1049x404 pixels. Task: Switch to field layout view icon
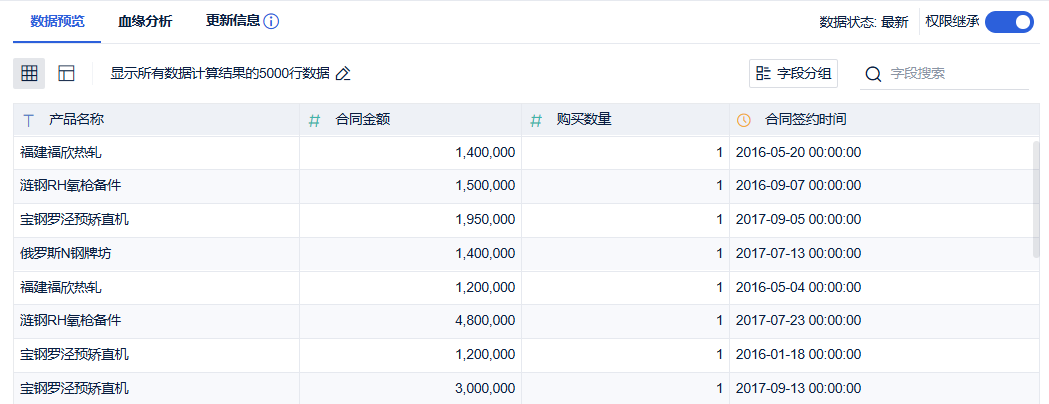[x=66, y=73]
